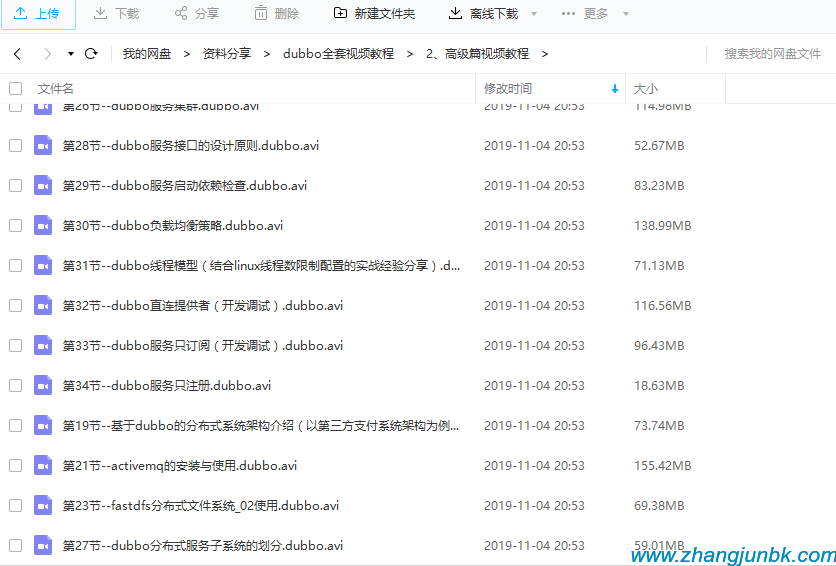
Task: Click the Upload (上传) button
Action: coord(38,14)
